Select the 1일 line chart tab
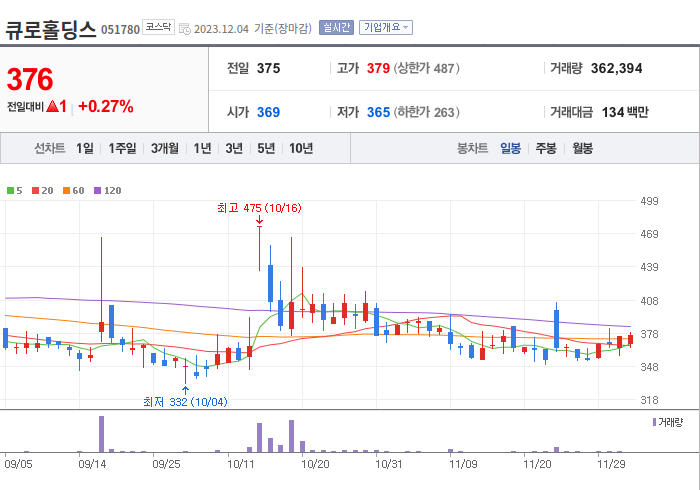Screen dimensions: 700x490 tap(85, 148)
